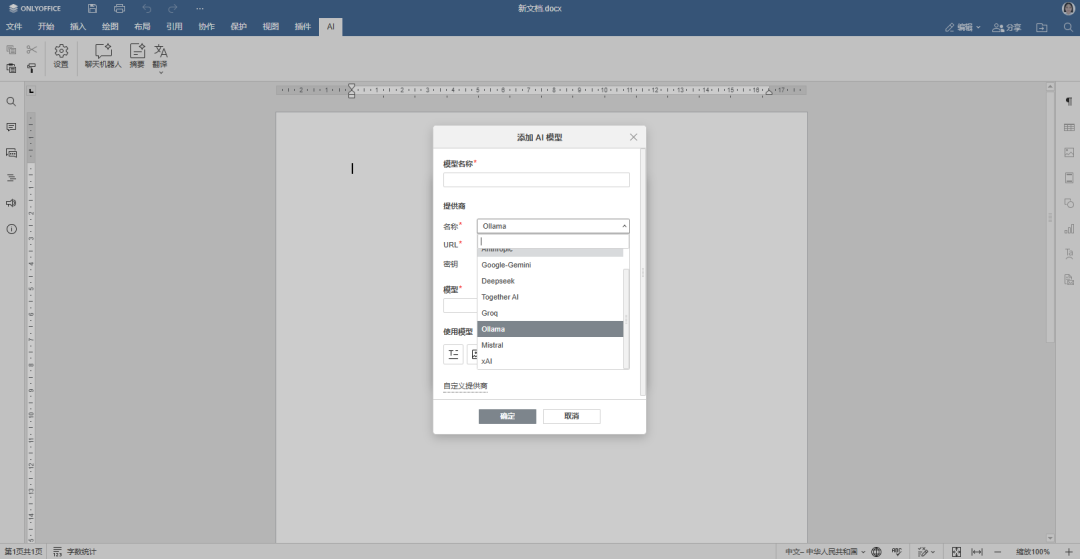The width and height of the screenshot is (1080, 559).
Task: Select Mistral from provider list
Action: [550, 345]
